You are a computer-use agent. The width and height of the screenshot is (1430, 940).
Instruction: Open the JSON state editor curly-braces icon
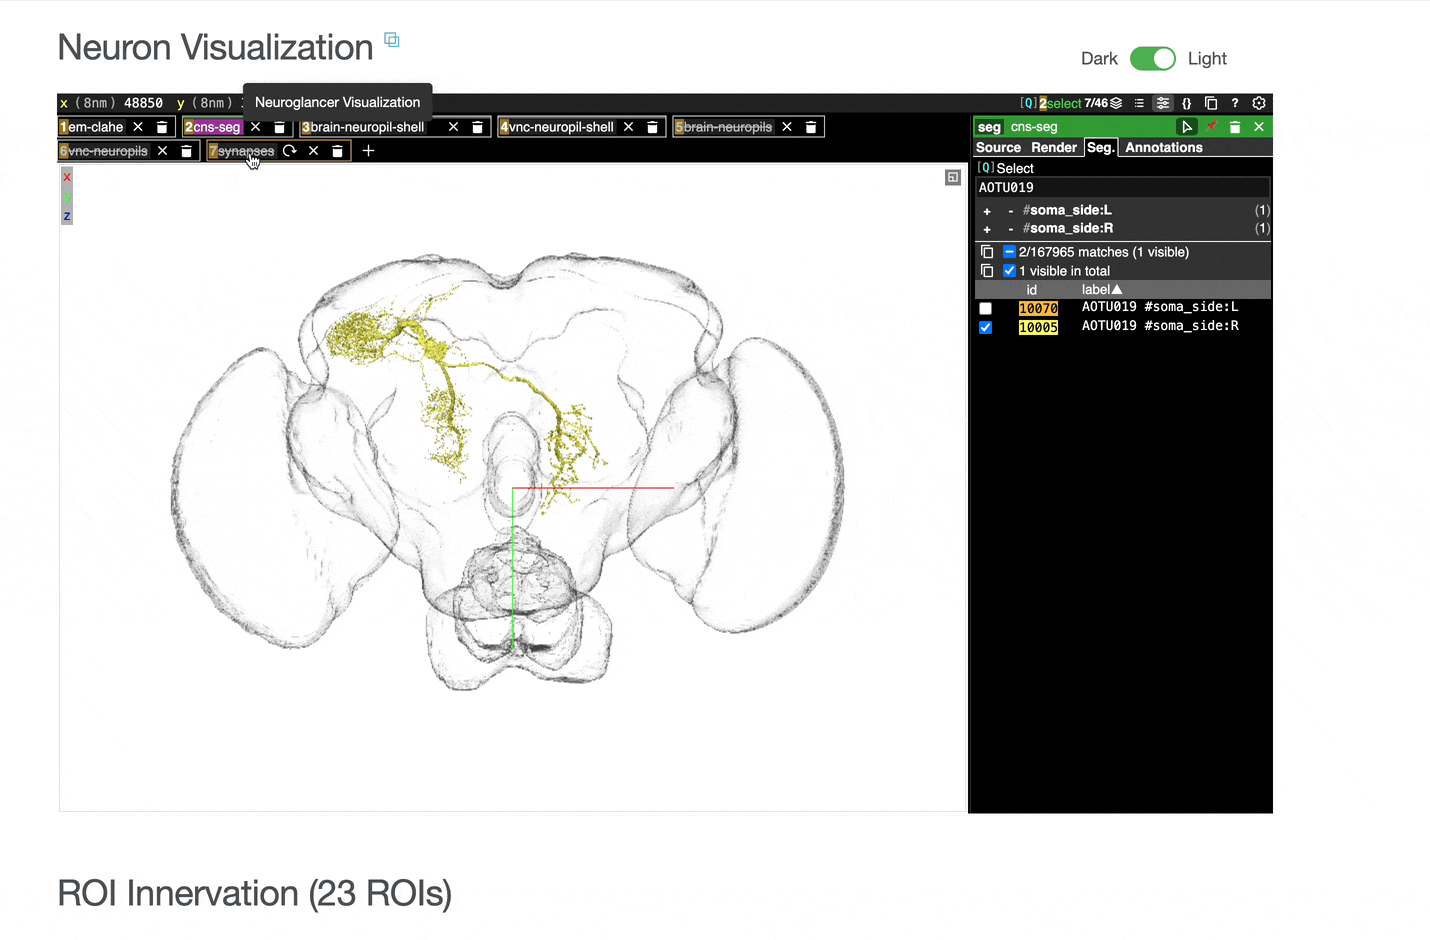pyautogui.click(x=1187, y=104)
